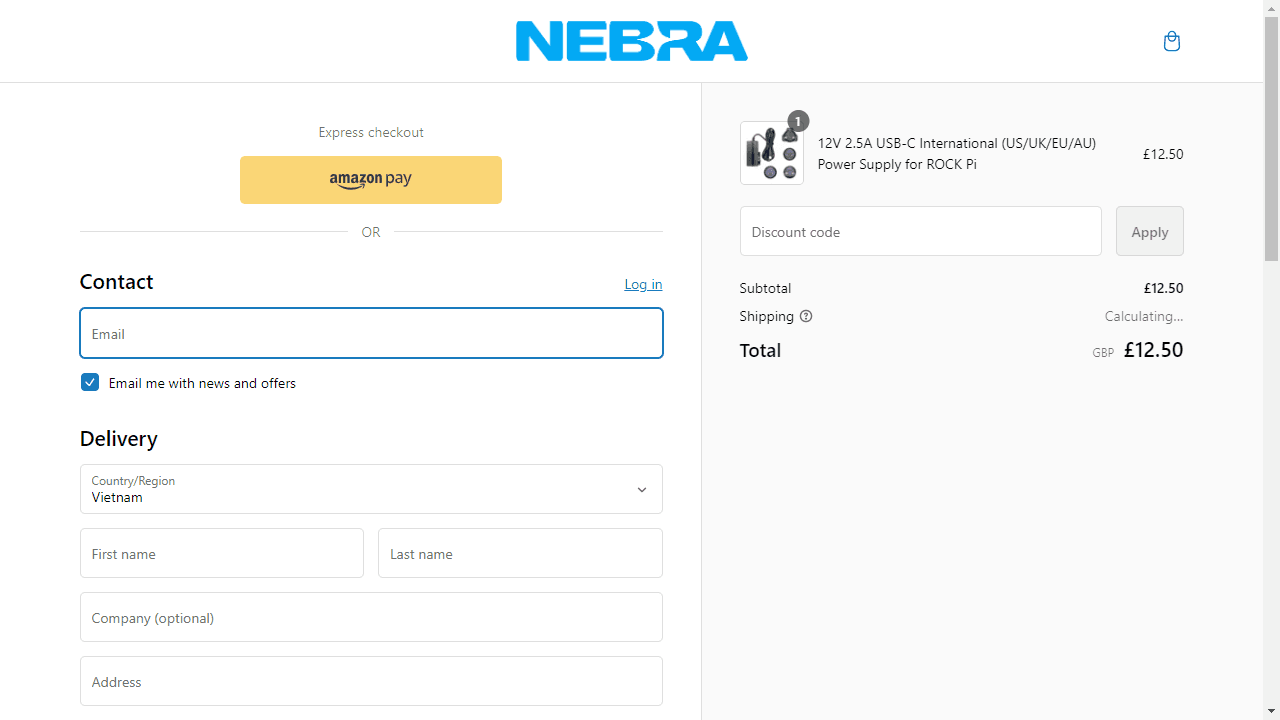Click the First name field
Viewport: 1280px width, 720px height.
coord(222,553)
